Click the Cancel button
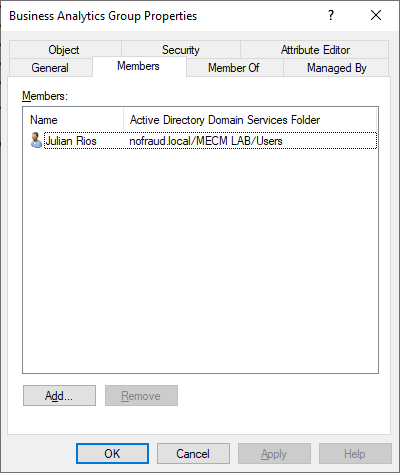The image size is (400, 473). (x=193, y=453)
